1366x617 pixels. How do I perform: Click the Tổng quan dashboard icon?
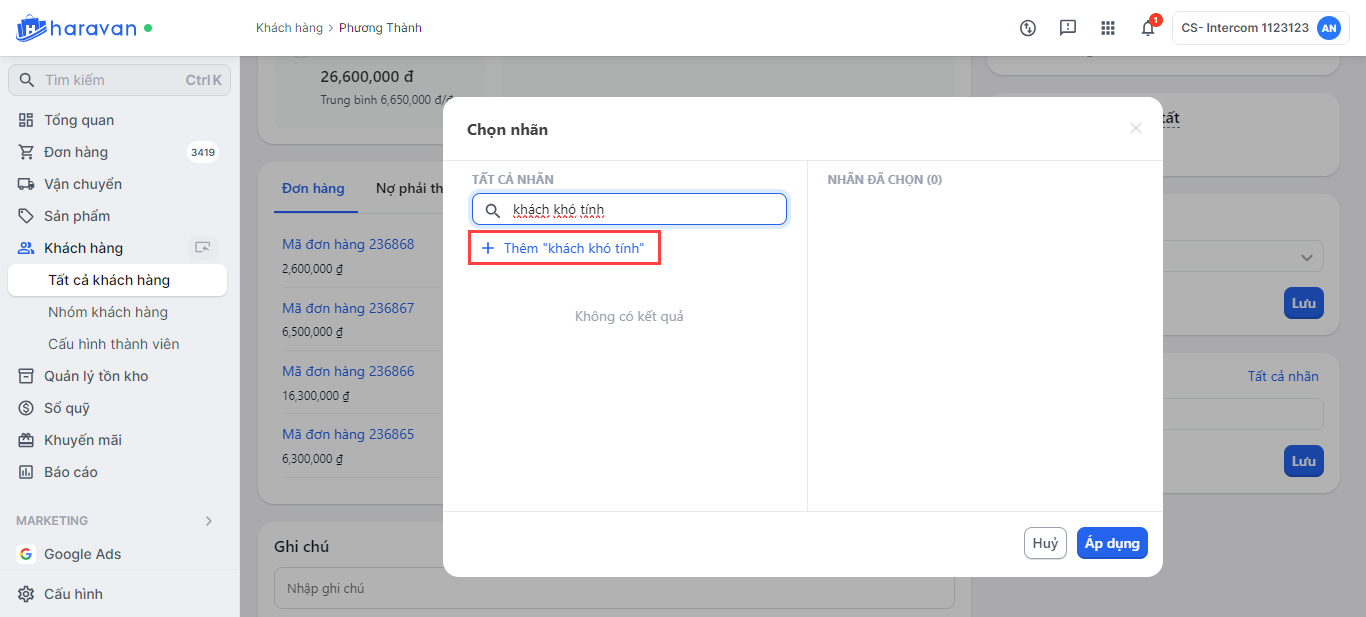coord(26,120)
